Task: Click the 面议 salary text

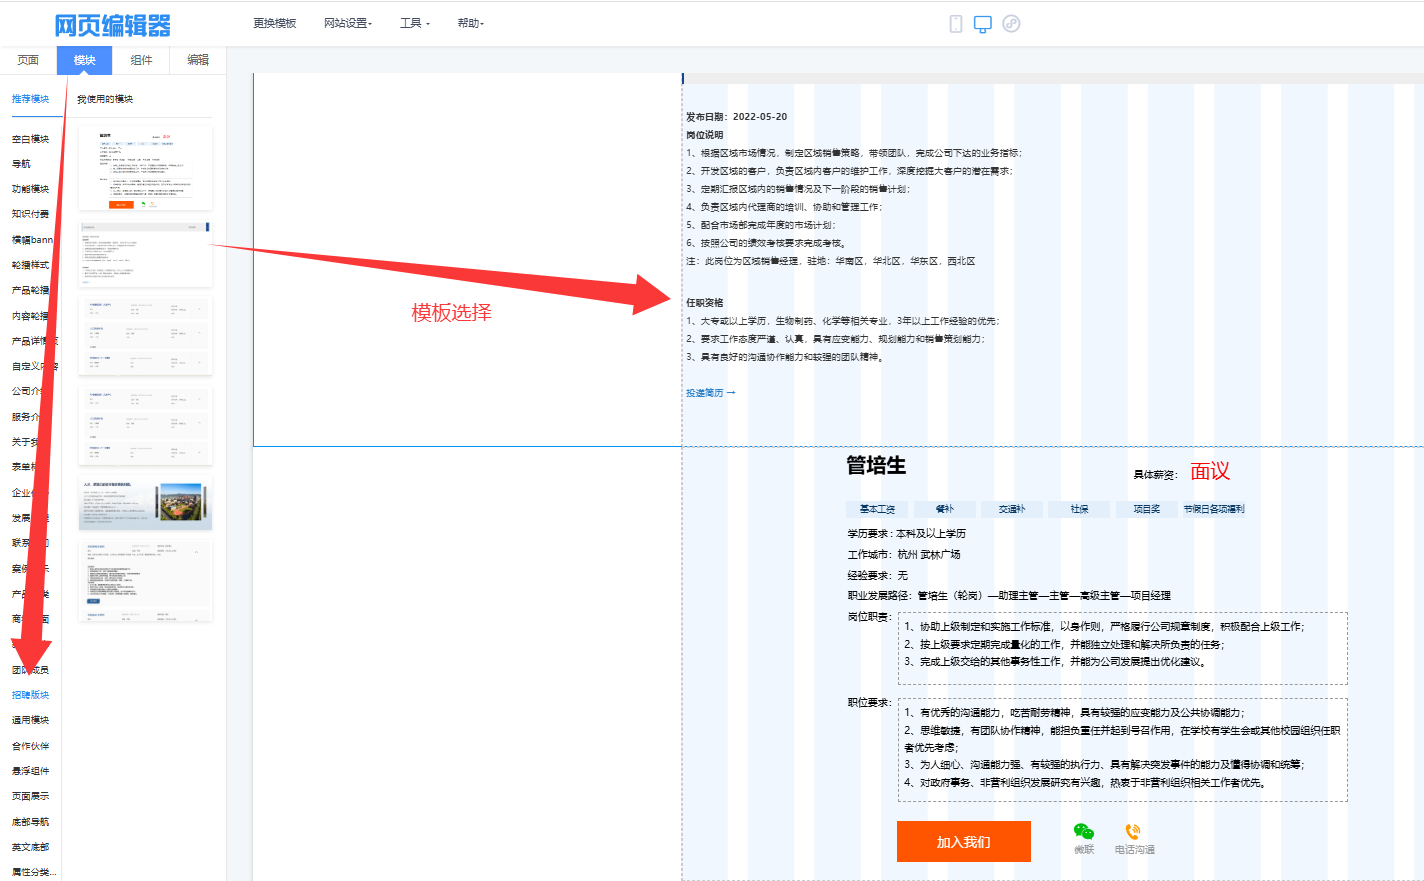Action: [x=1210, y=471]
